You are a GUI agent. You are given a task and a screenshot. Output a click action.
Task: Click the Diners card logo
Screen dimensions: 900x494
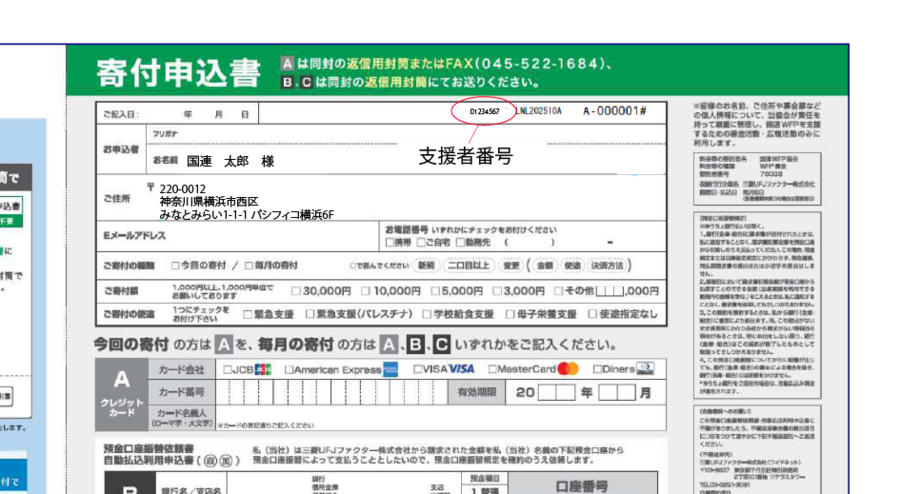644,368
